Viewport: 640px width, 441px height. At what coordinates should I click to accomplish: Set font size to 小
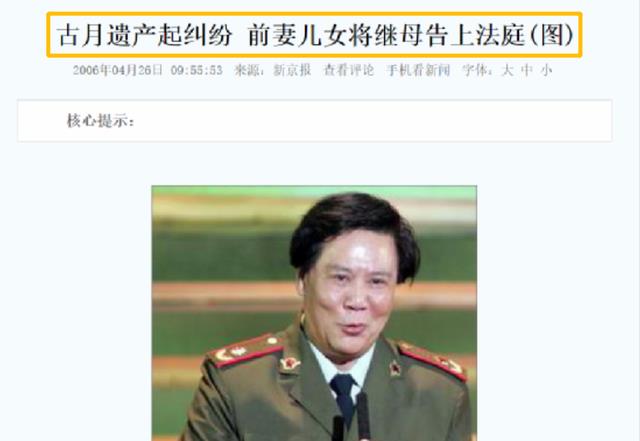point(546,70)
